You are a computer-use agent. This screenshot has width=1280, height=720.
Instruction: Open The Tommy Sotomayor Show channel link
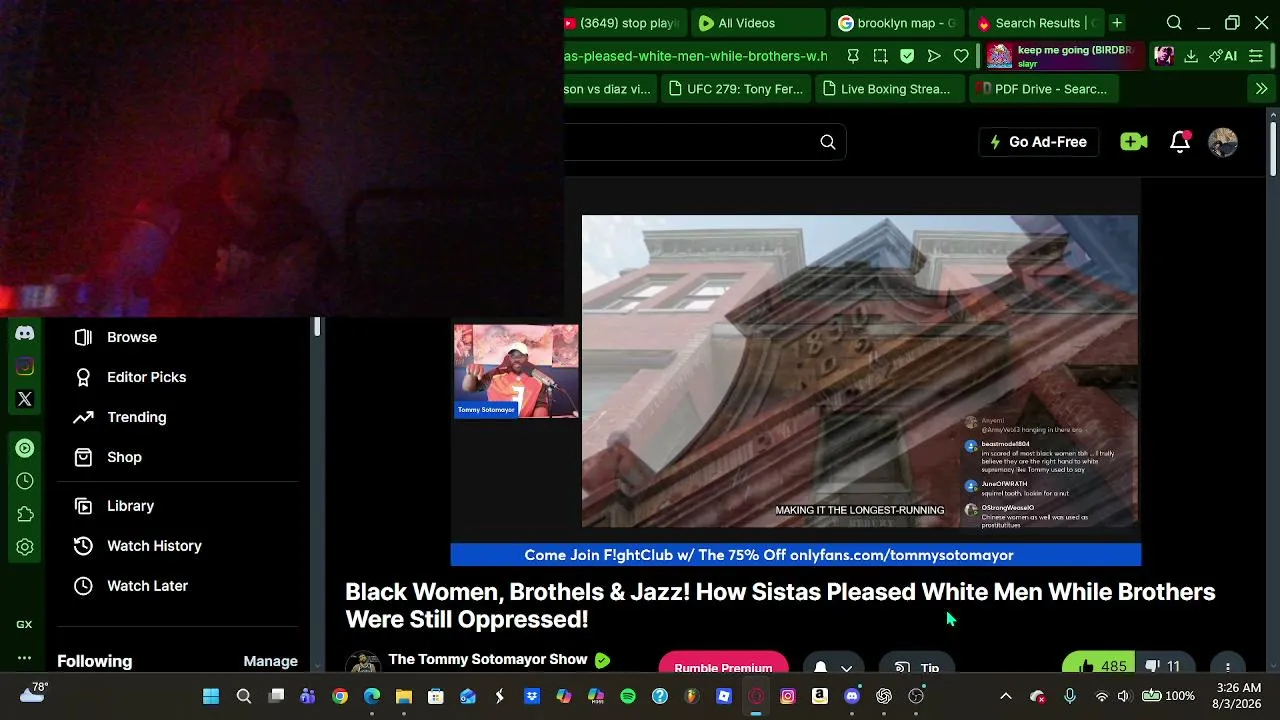coord(487,660)
